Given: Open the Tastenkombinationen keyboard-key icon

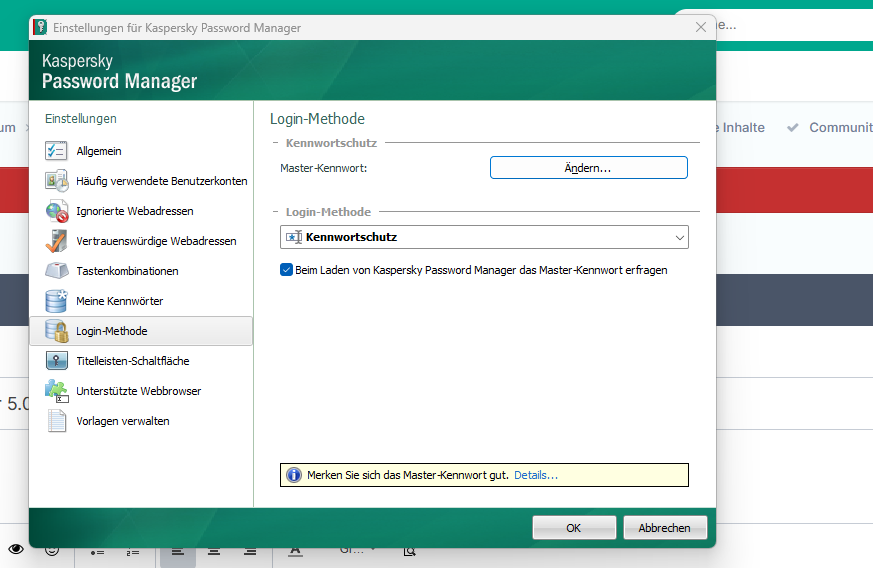Looking at the screenshot, I should click(x=56, y=271).
